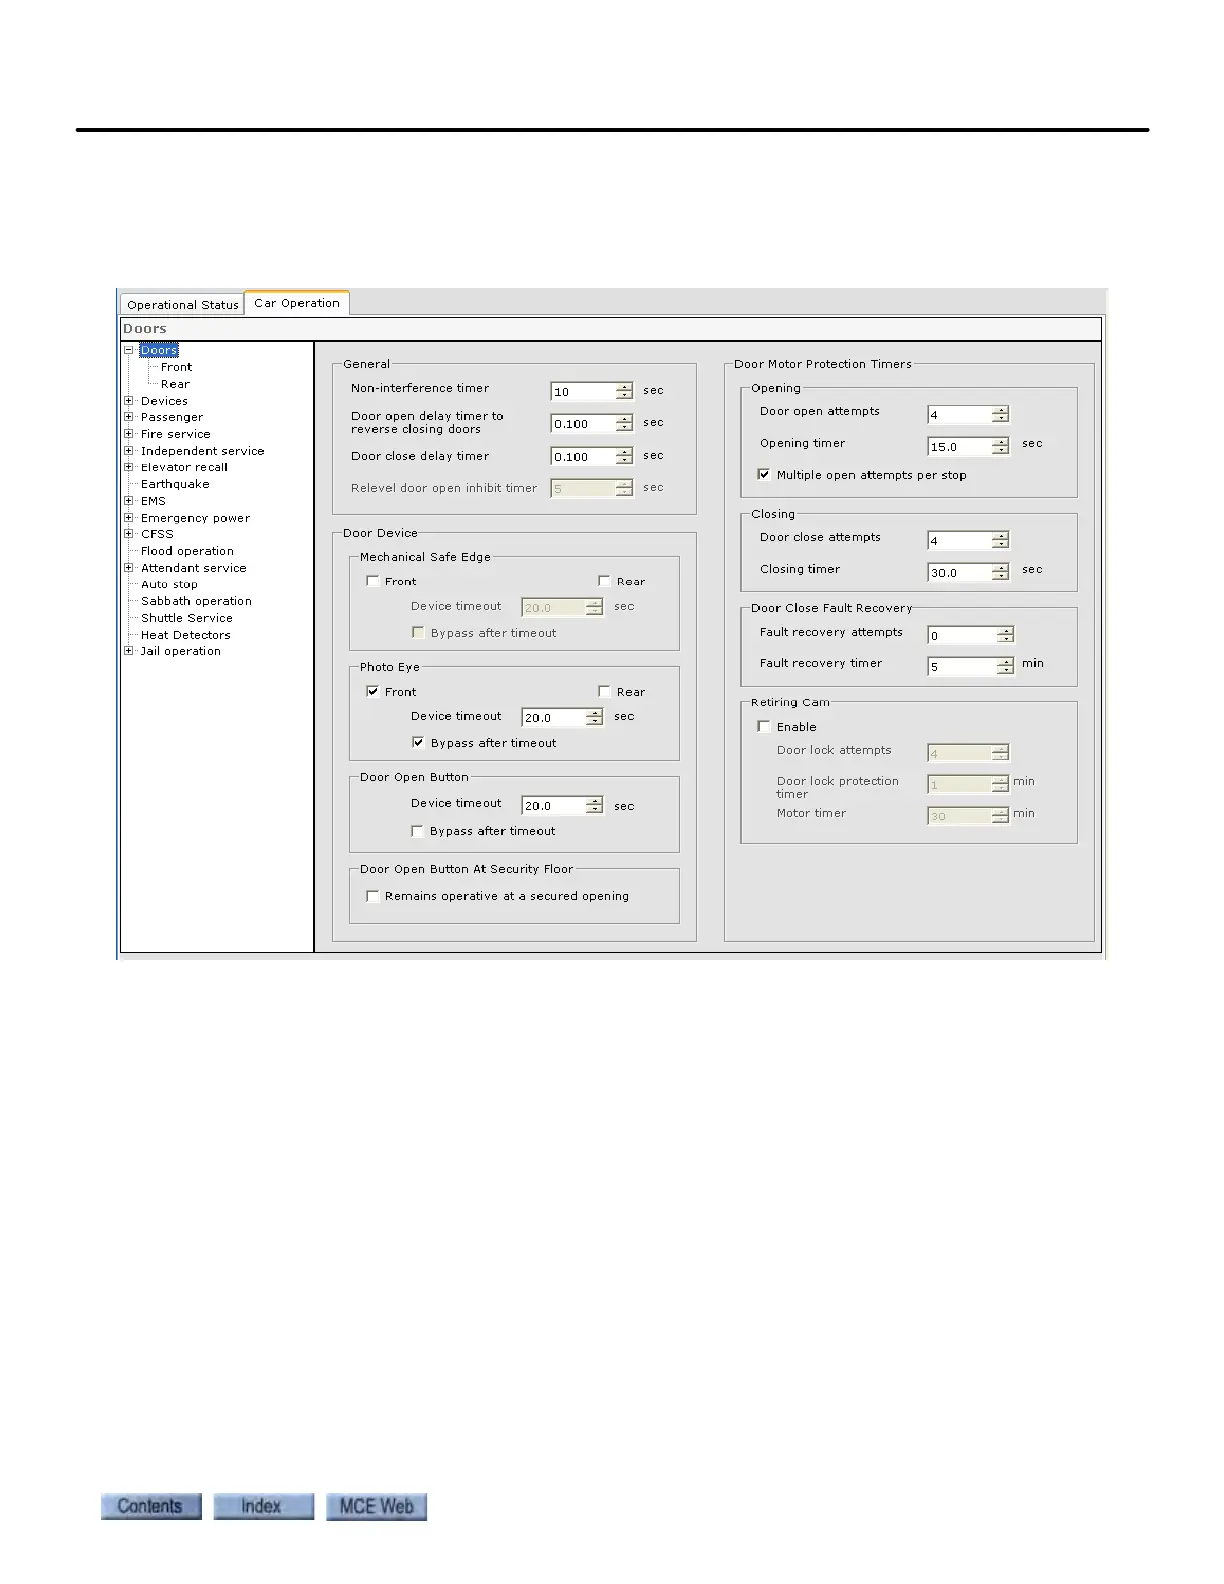1224x1584 pixels.
Task: Toggle Photo Eye Bypass after timeout
Action: 418,743
